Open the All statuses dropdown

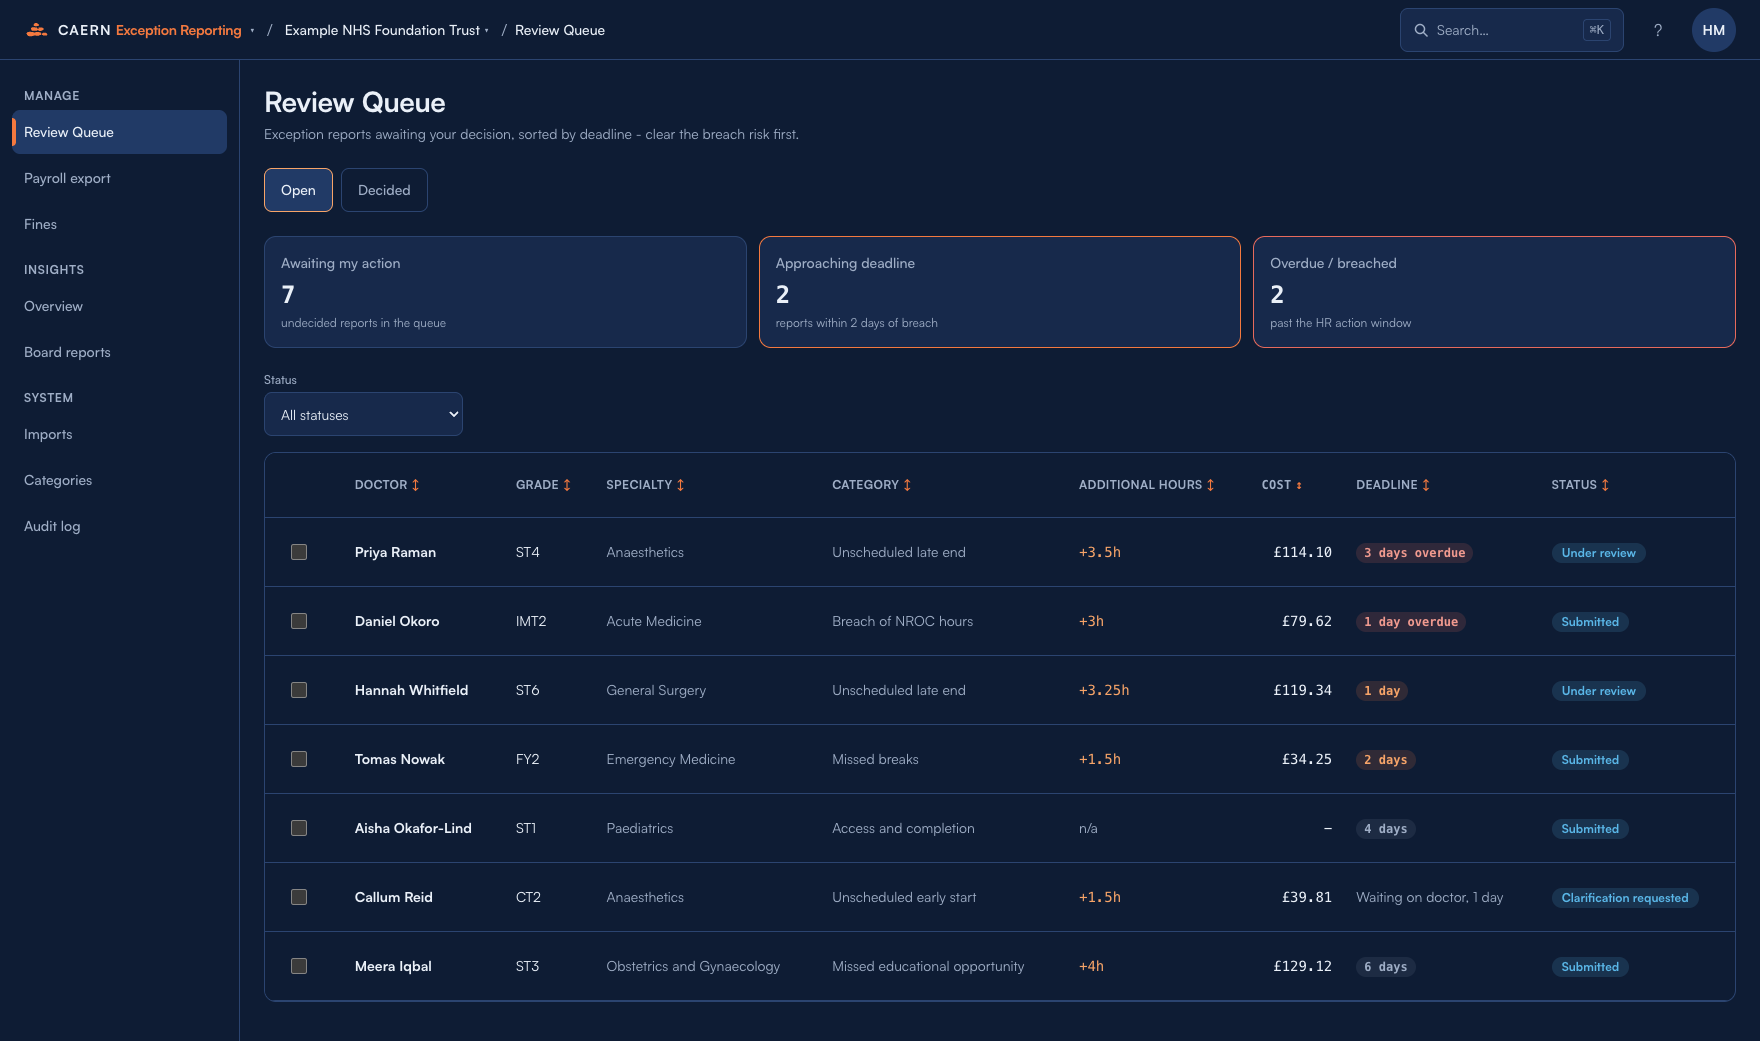point(363,414)
